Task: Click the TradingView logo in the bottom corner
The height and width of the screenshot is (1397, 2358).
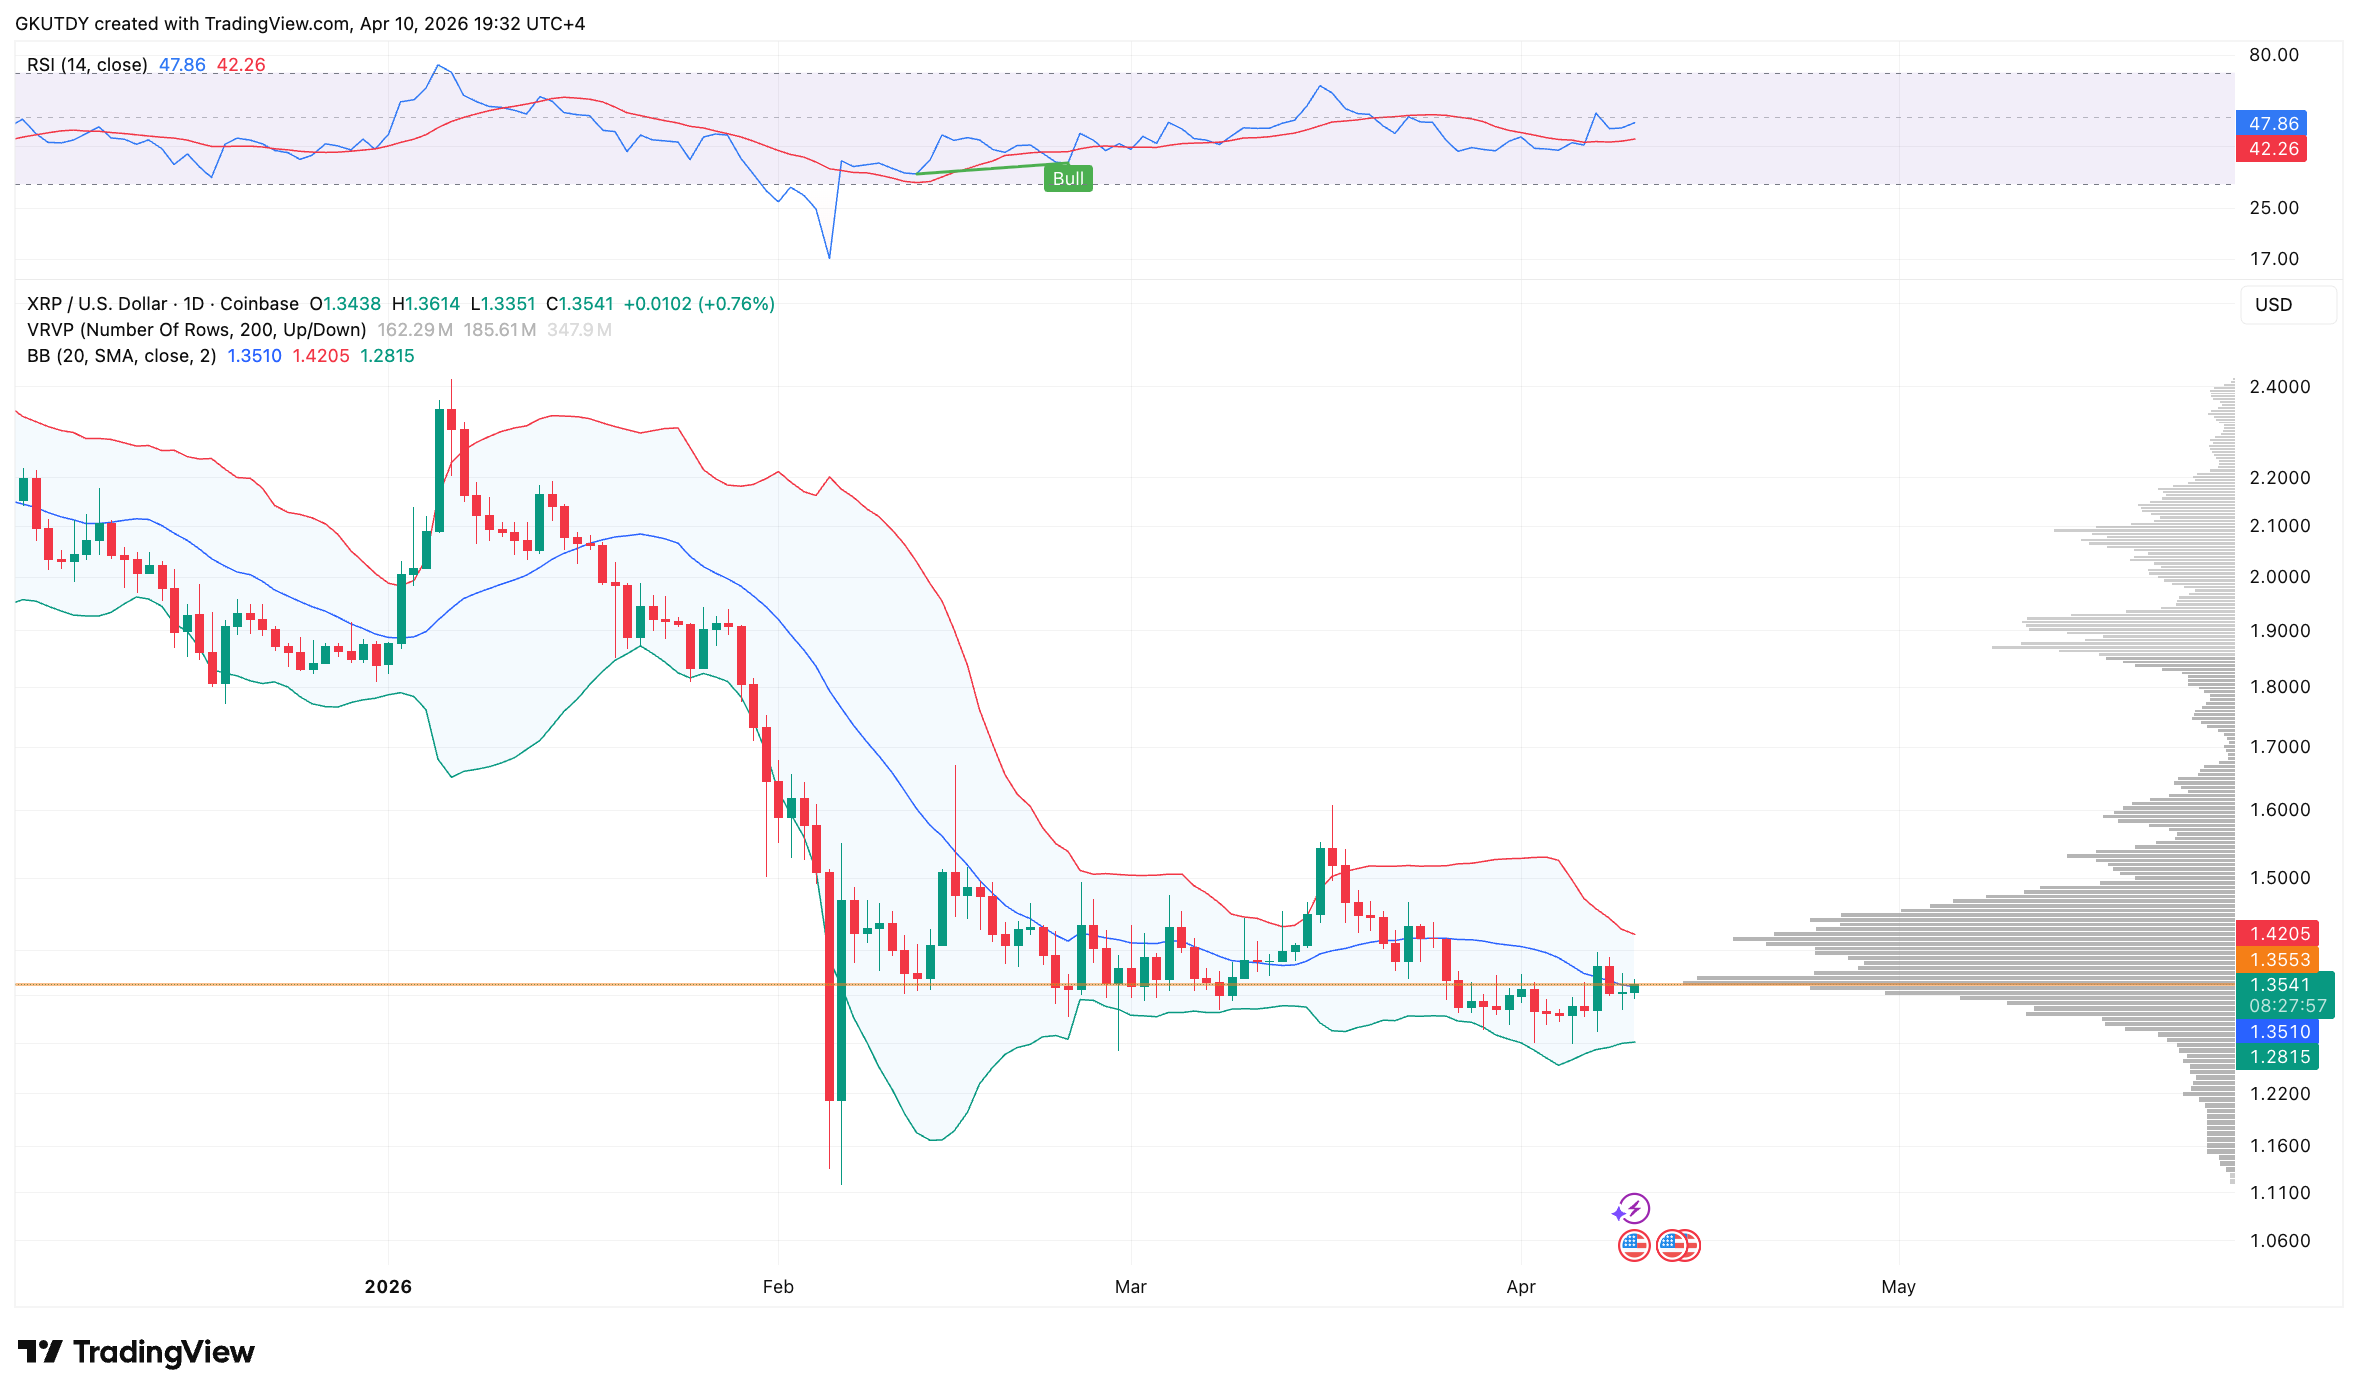Action: (x=135, y=1351)
